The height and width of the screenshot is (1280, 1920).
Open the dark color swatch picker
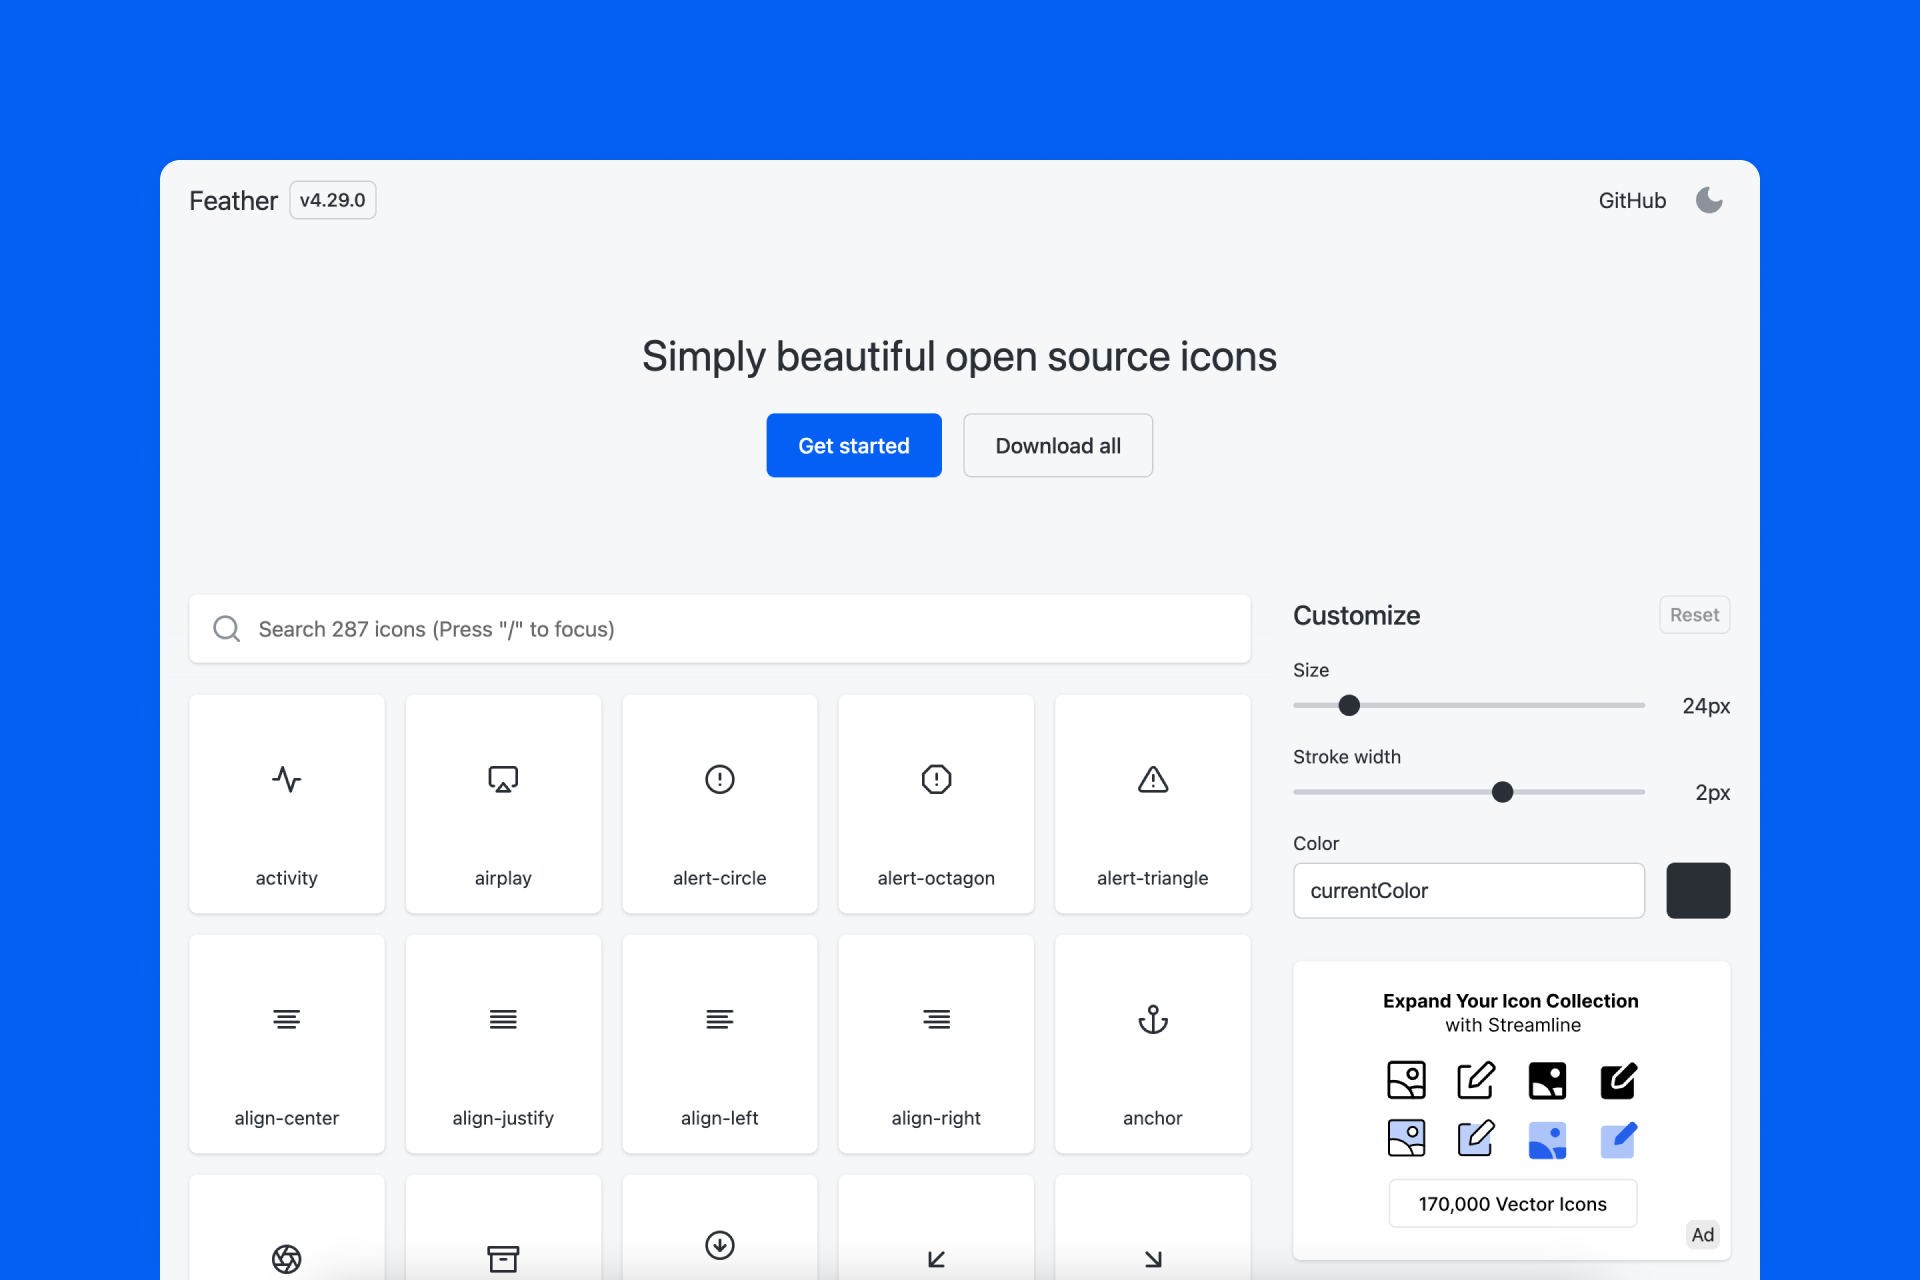(1697, 890)
